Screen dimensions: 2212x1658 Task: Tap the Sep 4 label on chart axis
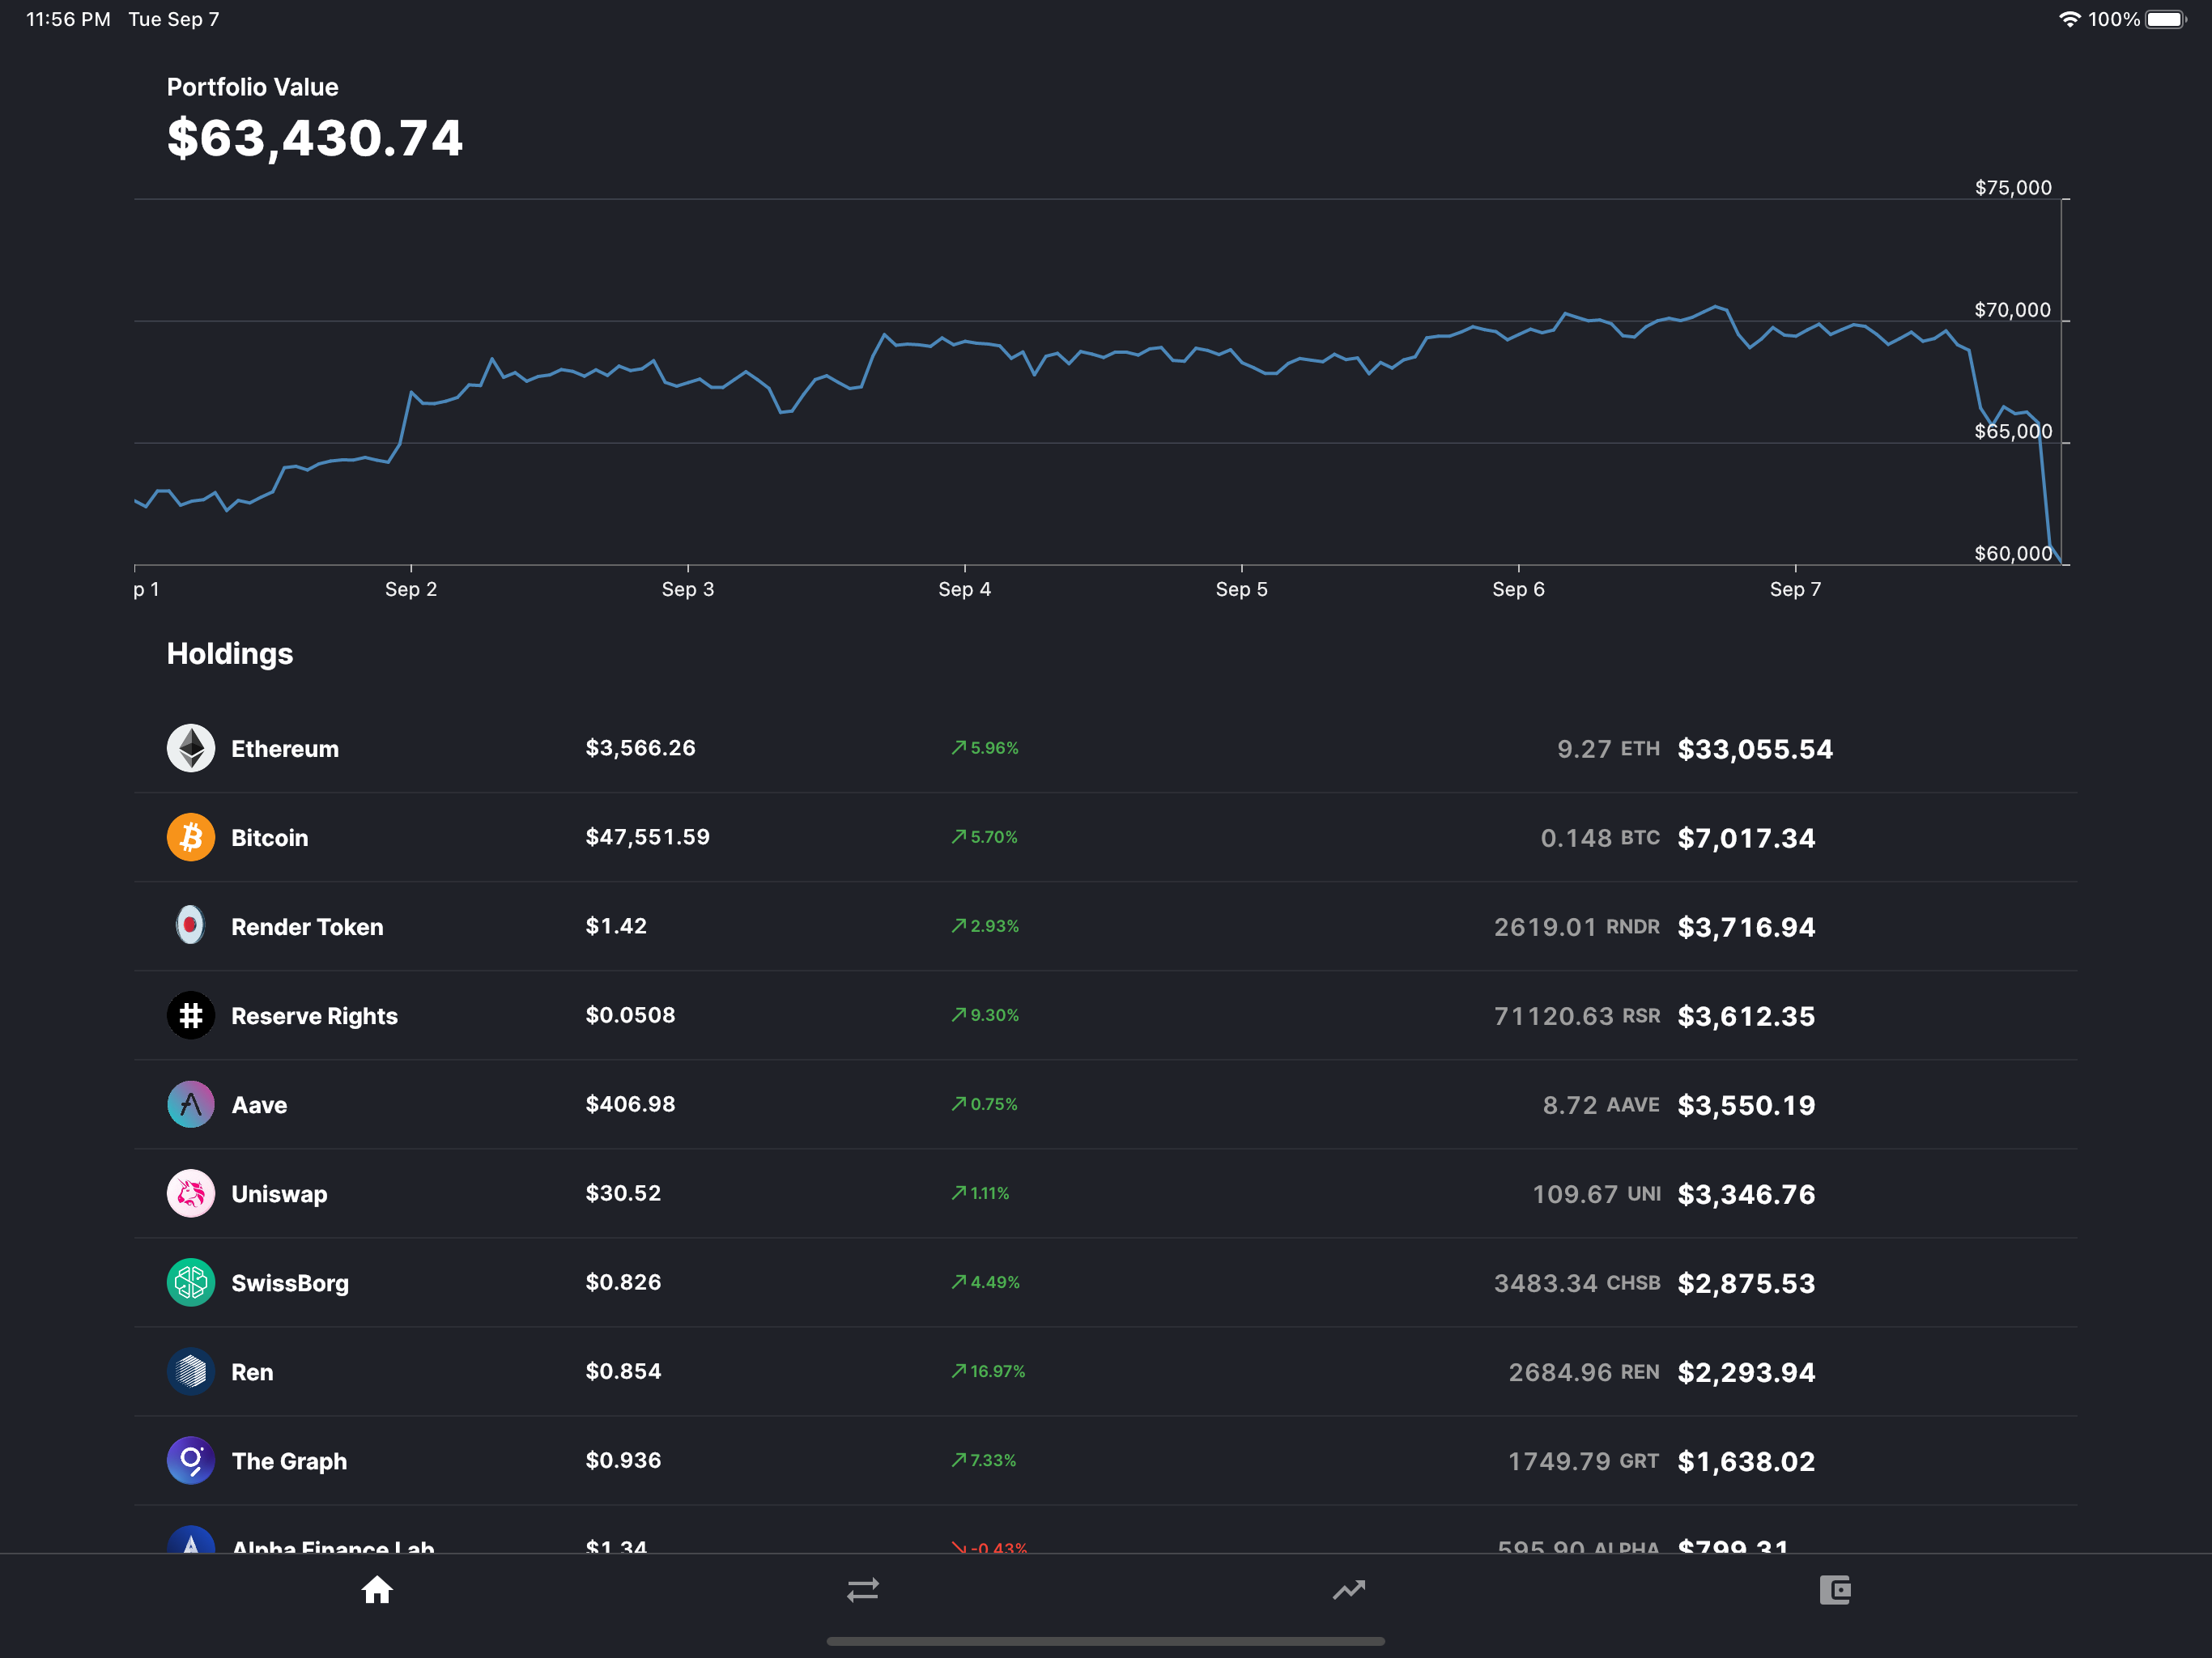(x=964, y=589)
